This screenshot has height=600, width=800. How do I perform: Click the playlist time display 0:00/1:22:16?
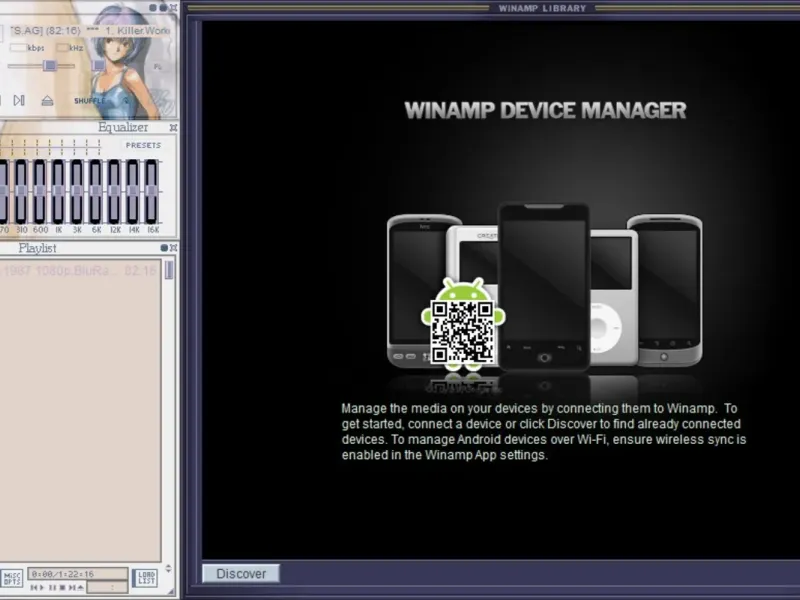pyautogui.click(x=78, y=574)
